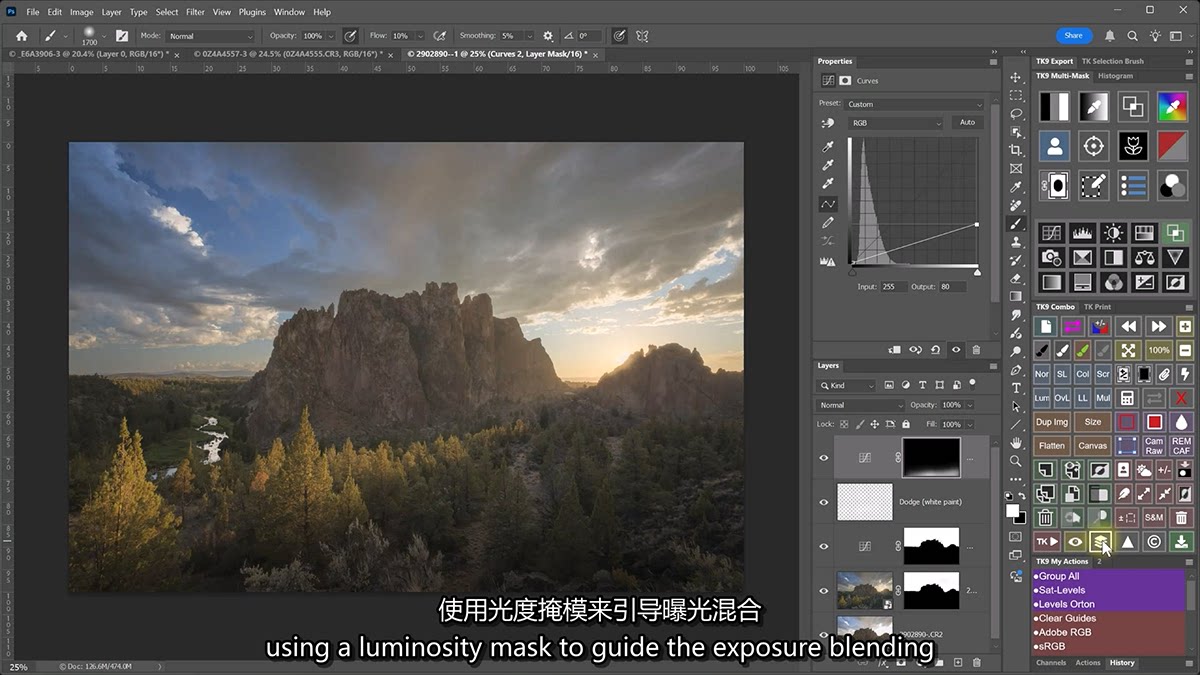Click the TK9 red X button
The width and height of the screenshot is (1200, 675).
point(1182,397)
